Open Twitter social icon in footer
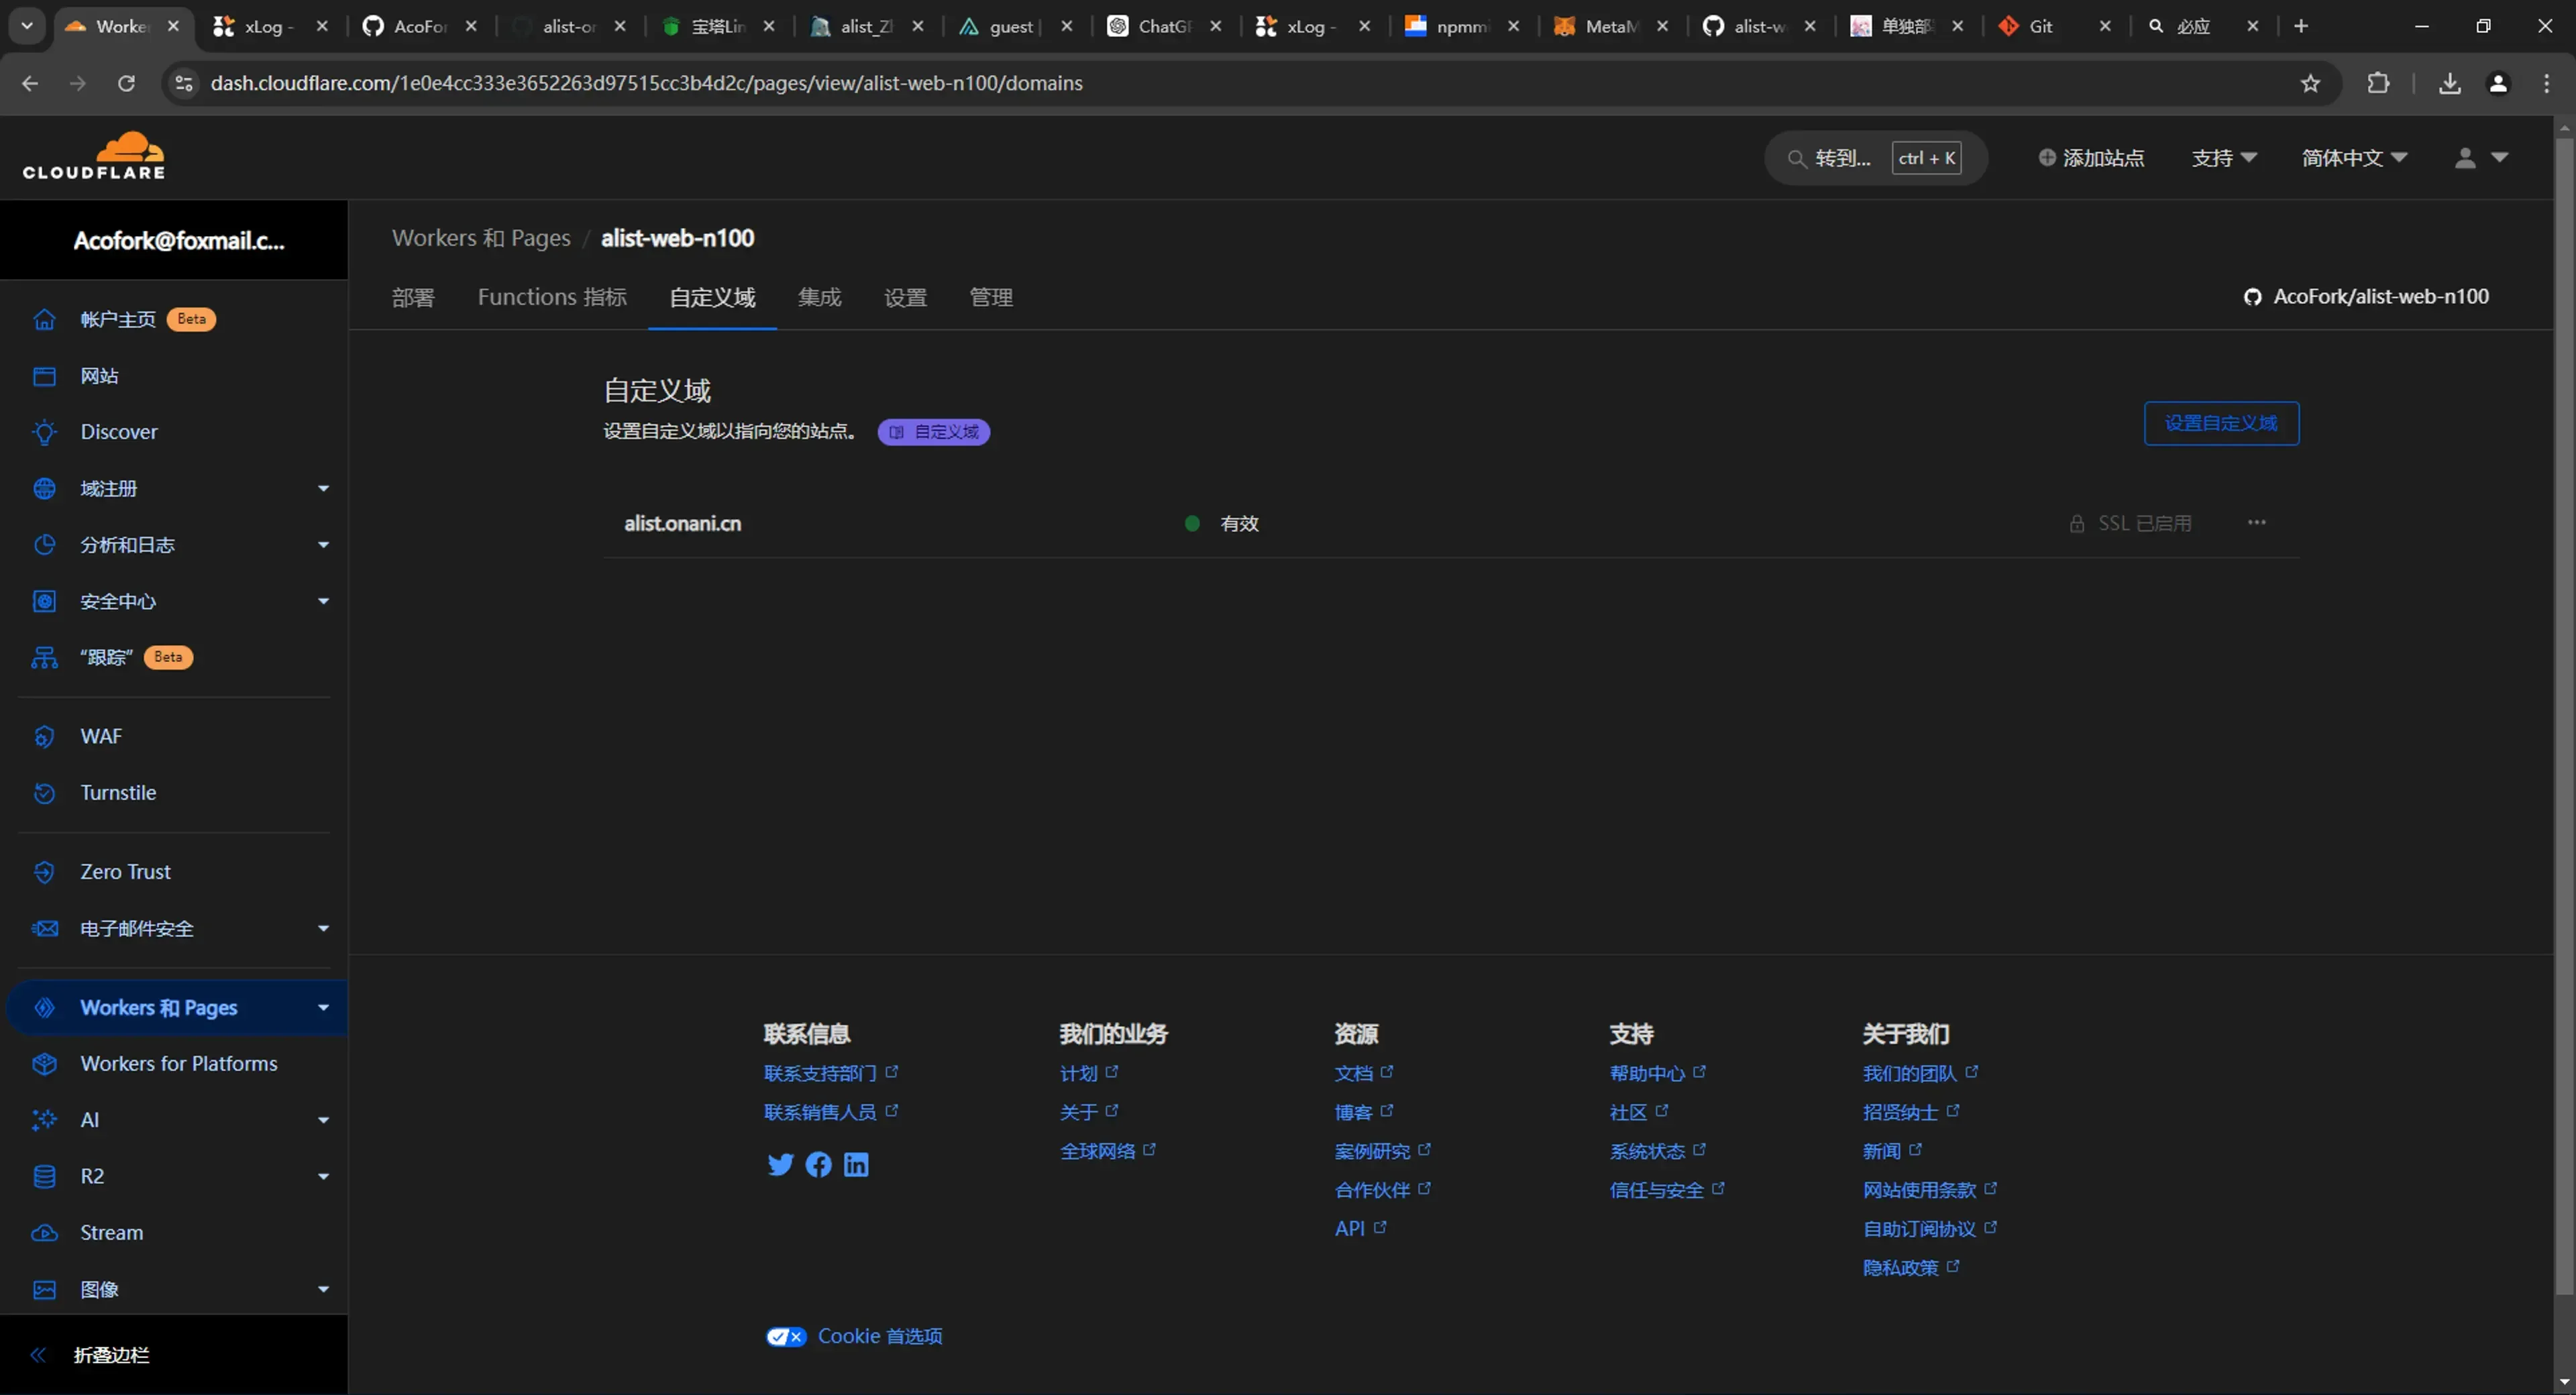2576x1395 pixels. pos(780,1164)
